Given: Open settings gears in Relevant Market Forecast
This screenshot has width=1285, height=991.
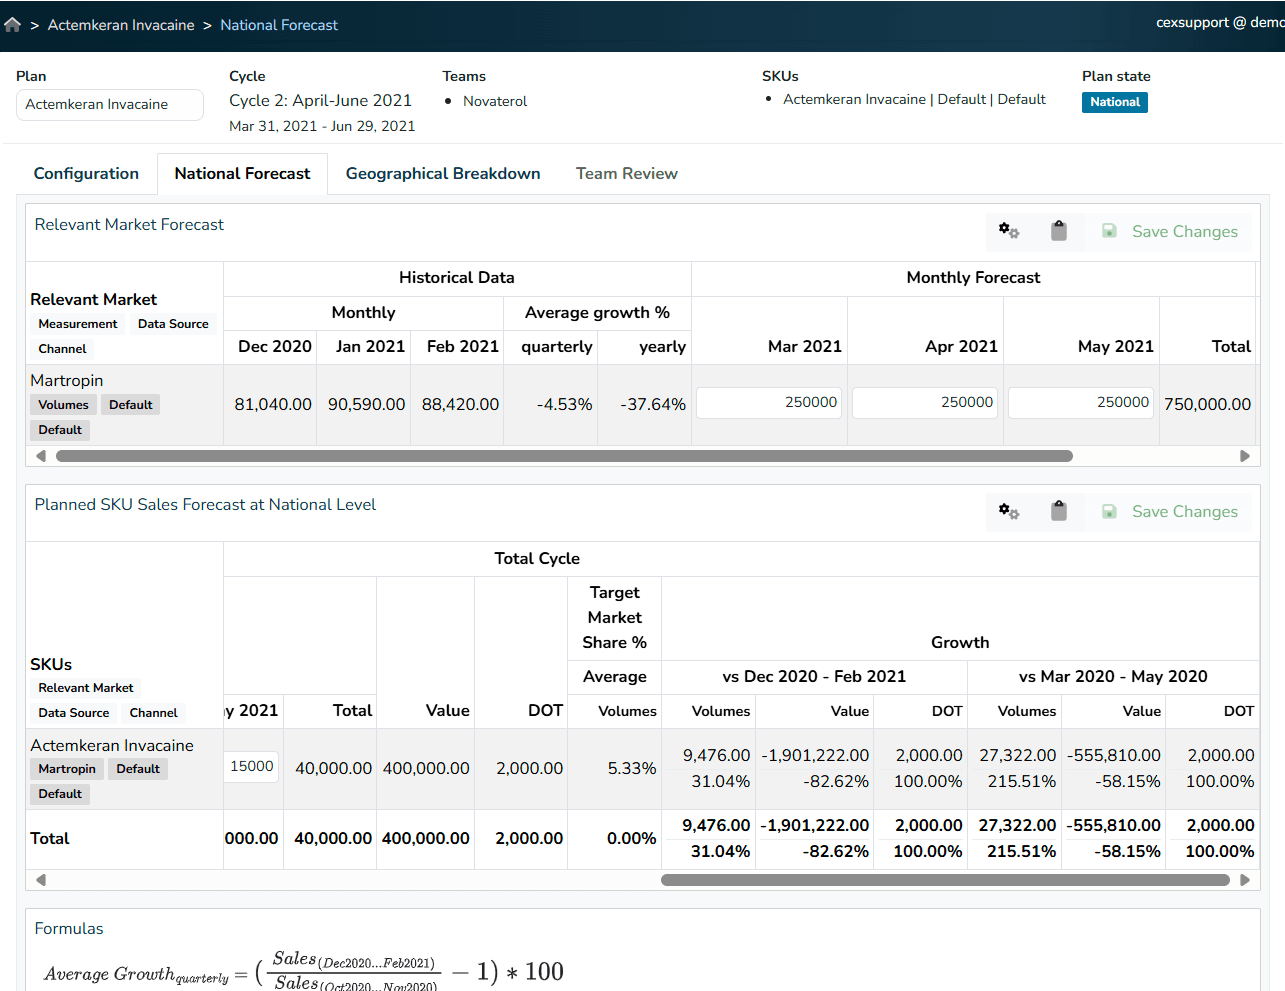Looking at the screenshot, I should click(1008, 231).
